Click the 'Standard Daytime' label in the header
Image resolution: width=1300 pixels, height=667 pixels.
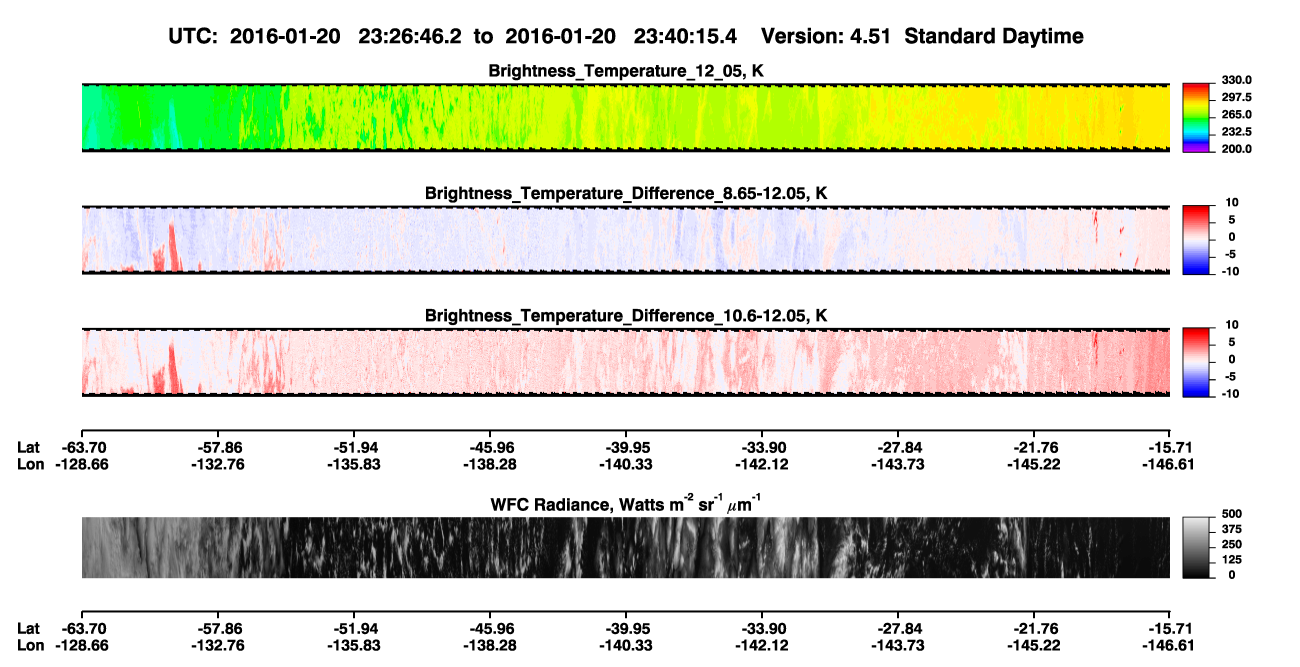(994, 37)
